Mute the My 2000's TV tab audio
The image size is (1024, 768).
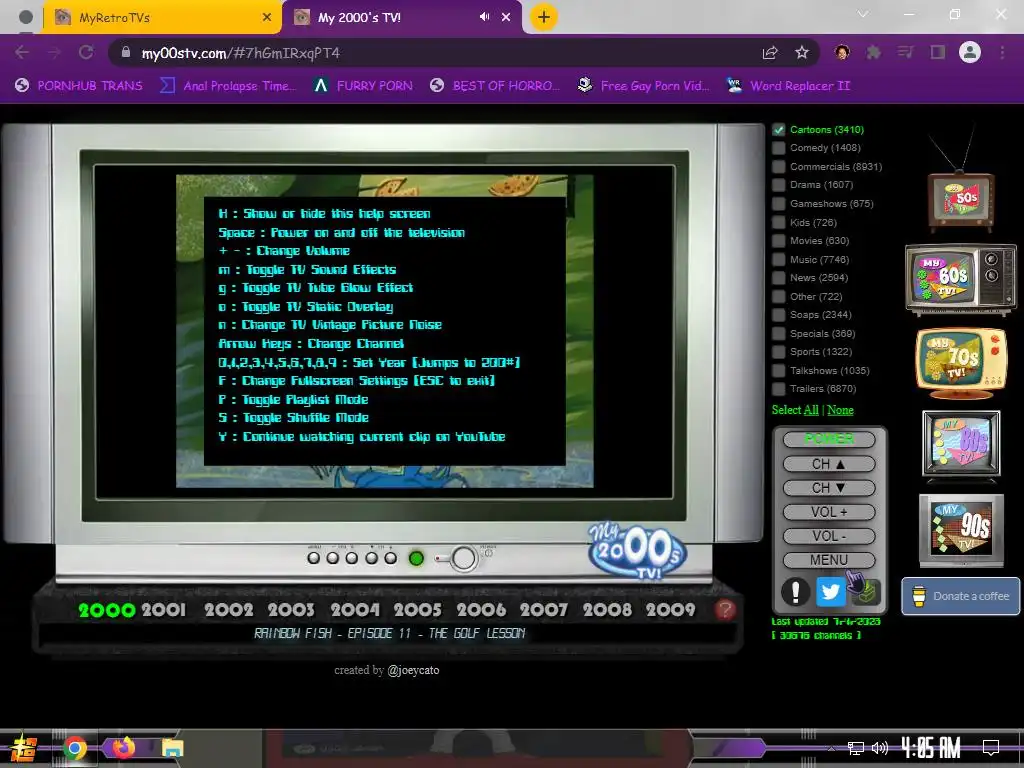pos(484,17)
